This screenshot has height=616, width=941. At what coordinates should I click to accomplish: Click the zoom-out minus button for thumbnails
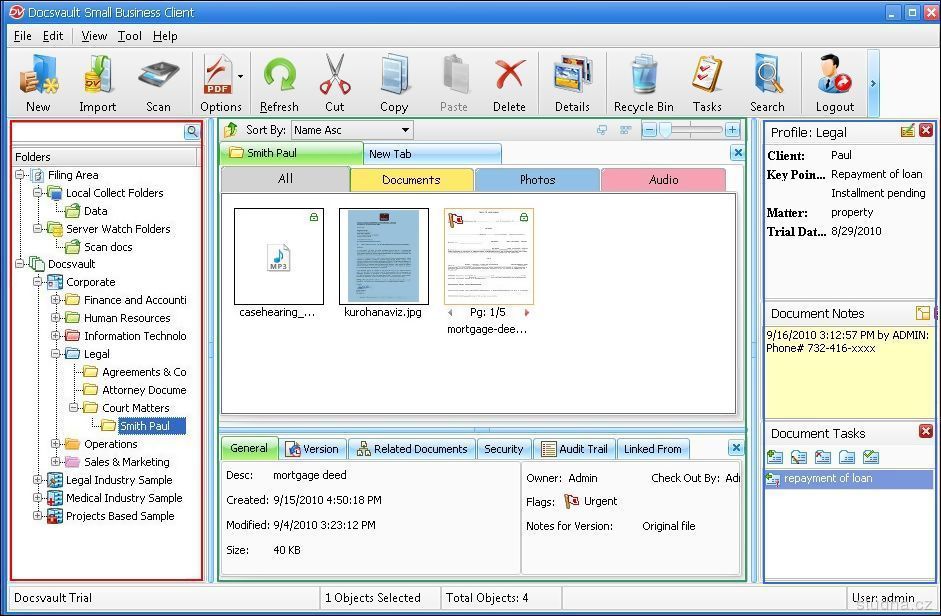click(650, 130)
